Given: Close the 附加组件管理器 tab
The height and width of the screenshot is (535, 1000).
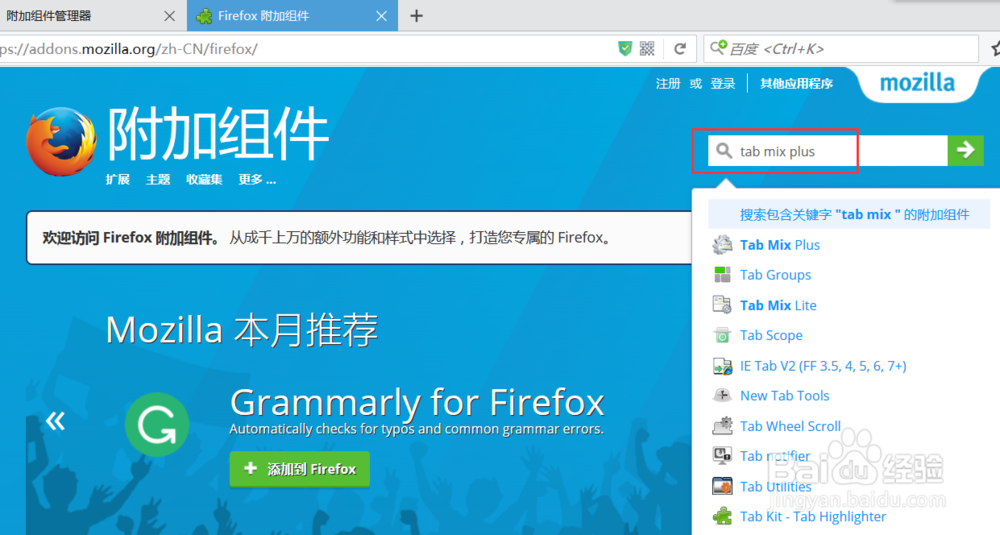Looking at the screenshot, I should 170,16.
